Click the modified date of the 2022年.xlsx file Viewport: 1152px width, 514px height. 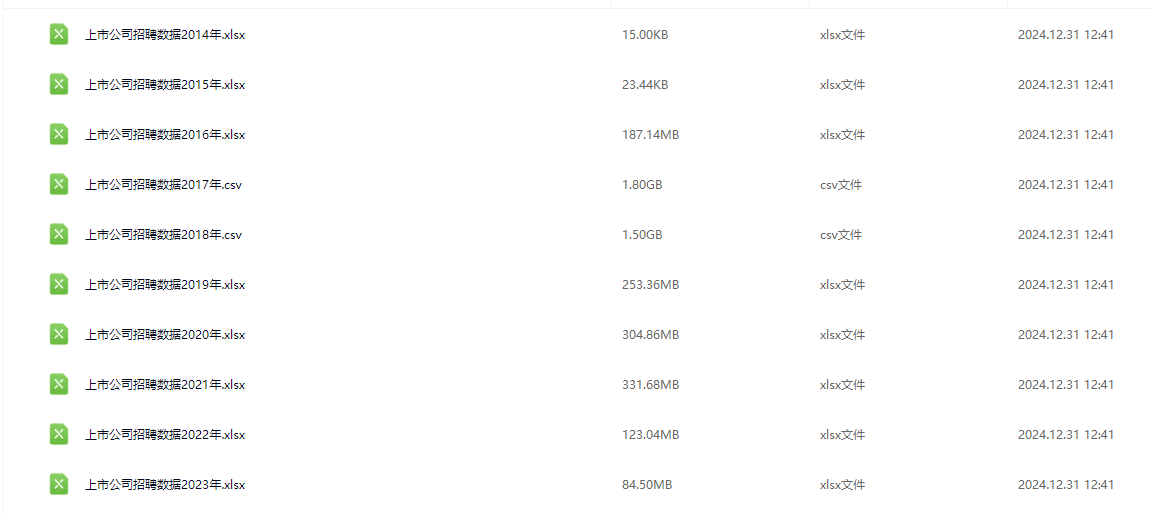(1065, 435)
